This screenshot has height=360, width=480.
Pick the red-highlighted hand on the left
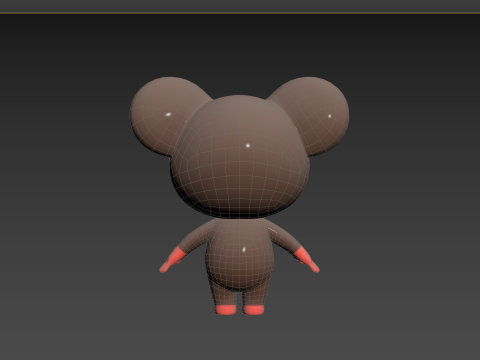(x=172, y=260)
